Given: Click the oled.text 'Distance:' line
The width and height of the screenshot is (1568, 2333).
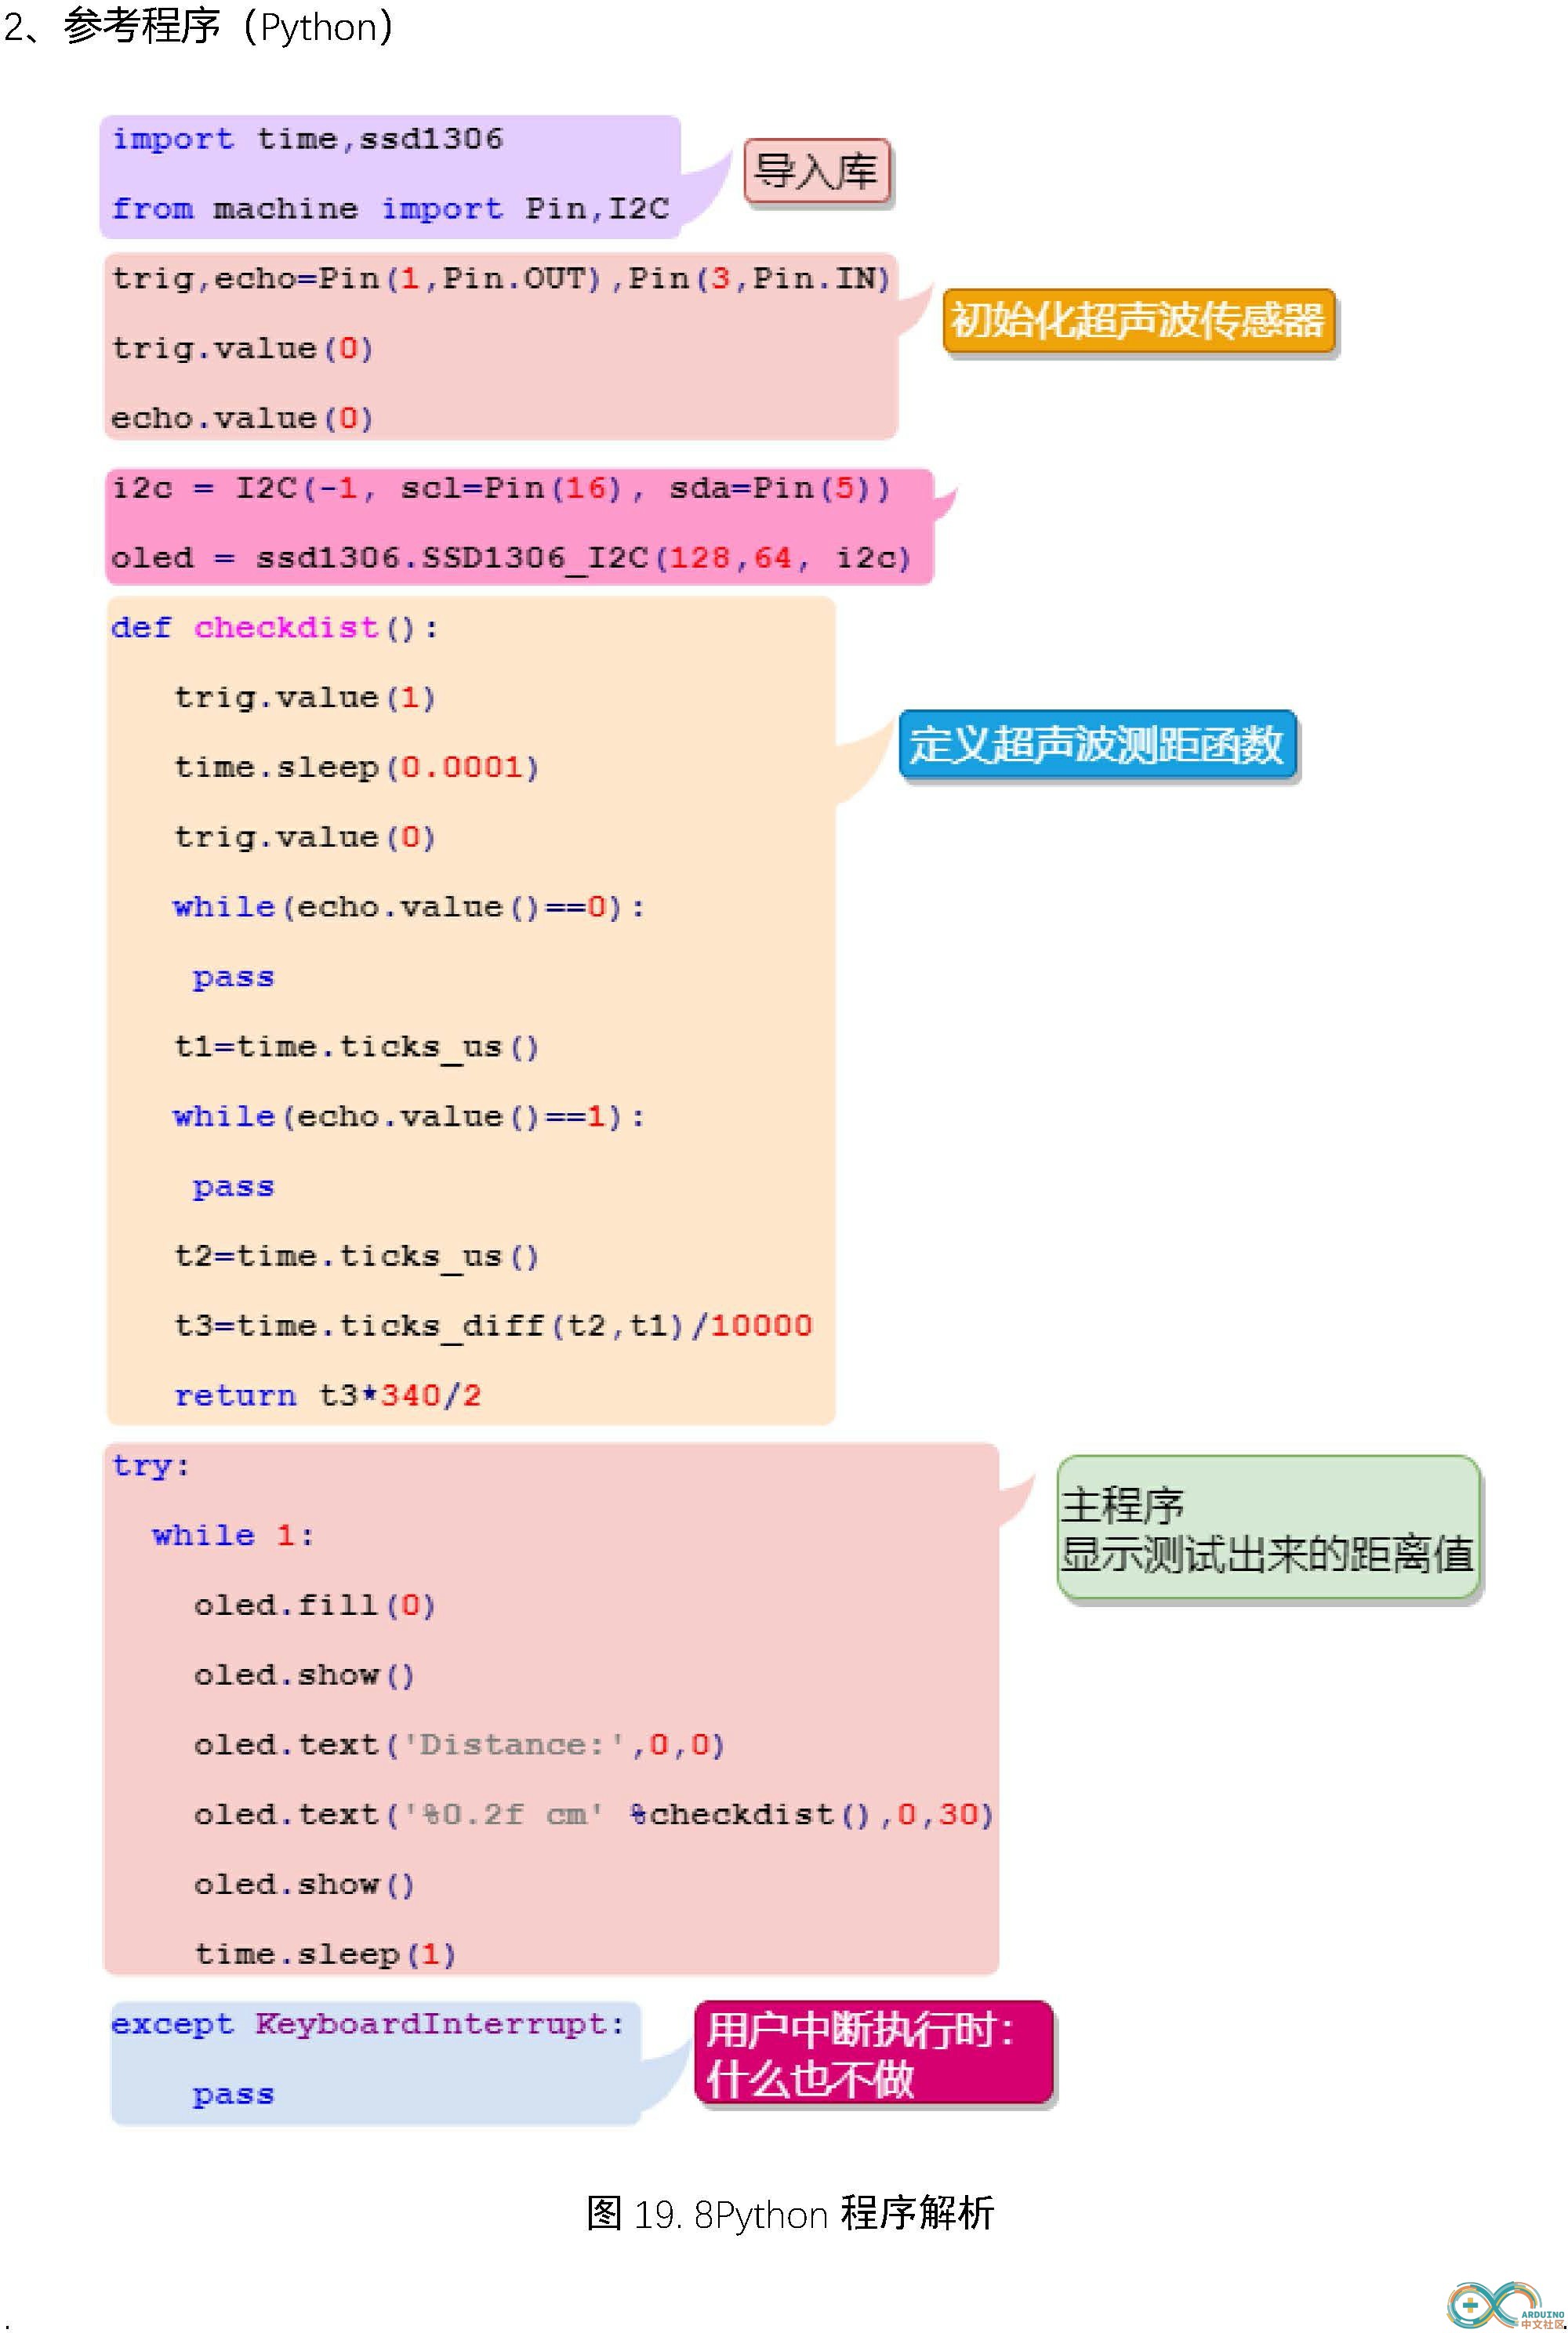Looking at the screenshot, I should 459,1745.
